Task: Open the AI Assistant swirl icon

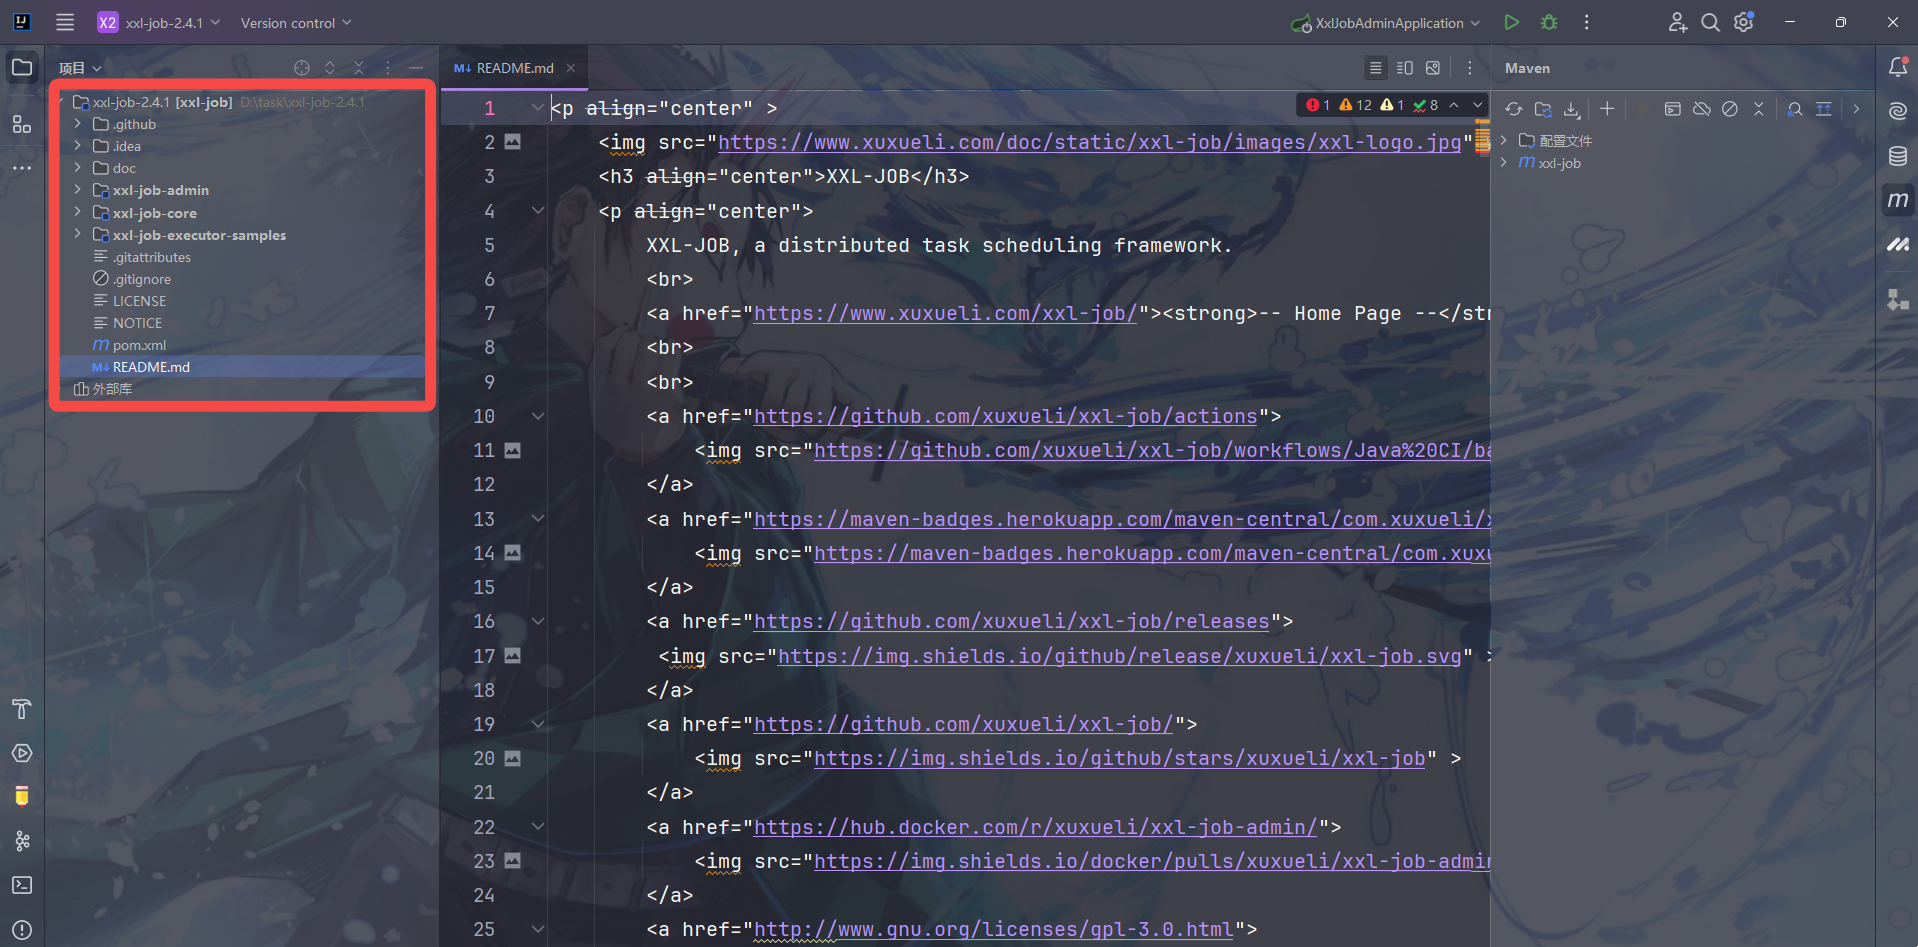Action: click(1898, 111)
